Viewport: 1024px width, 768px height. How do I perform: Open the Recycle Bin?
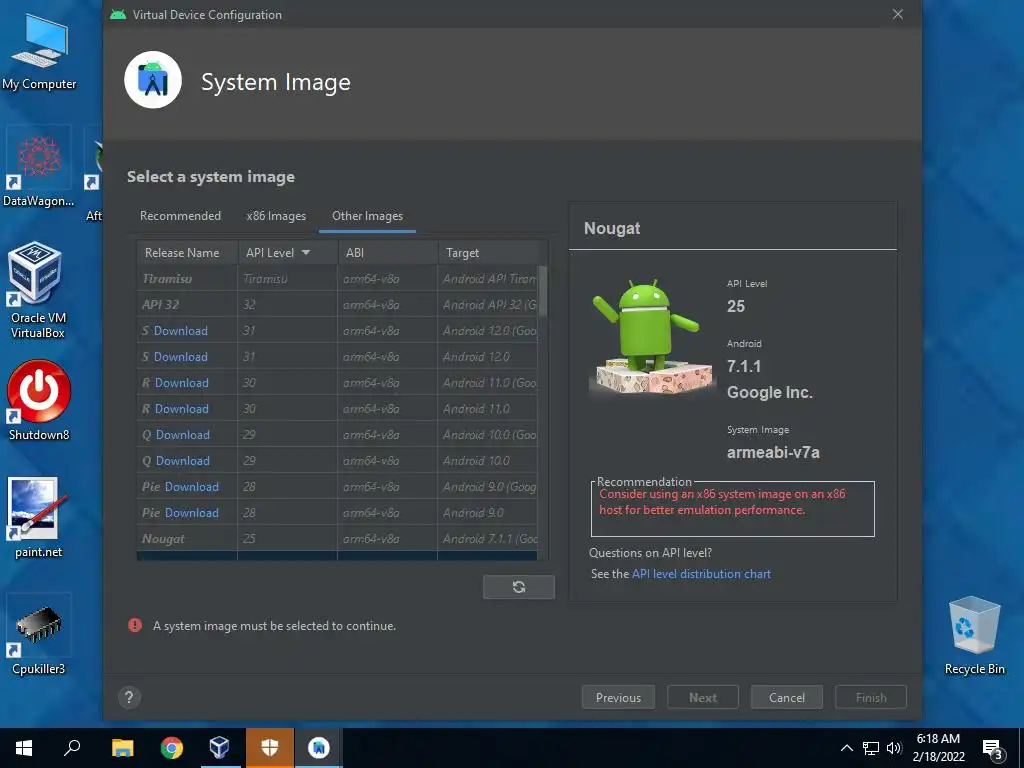(x=974, y=635)
